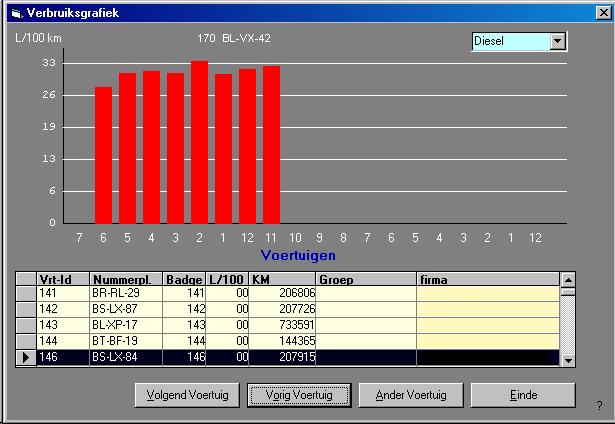This screenshot has width=615, height=424.
Task: Click the red bar for month 6
Action: click(x=103, y=155)
